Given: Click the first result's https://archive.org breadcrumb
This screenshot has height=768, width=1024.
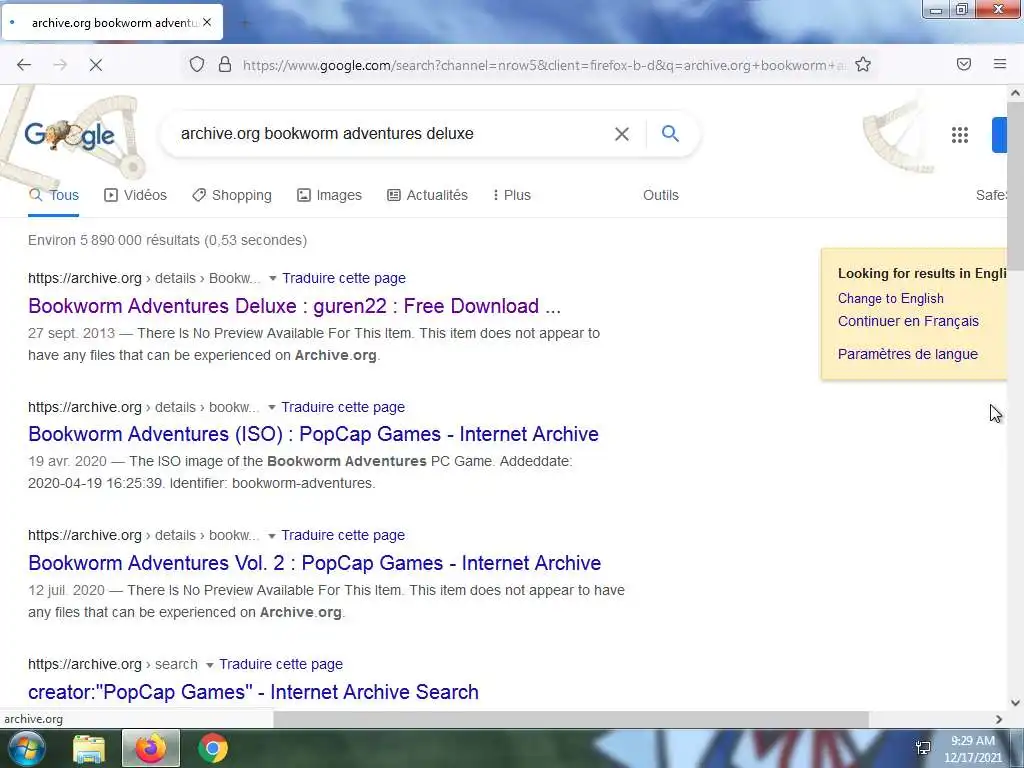Looking at the screenshot, I should [85, 278].
